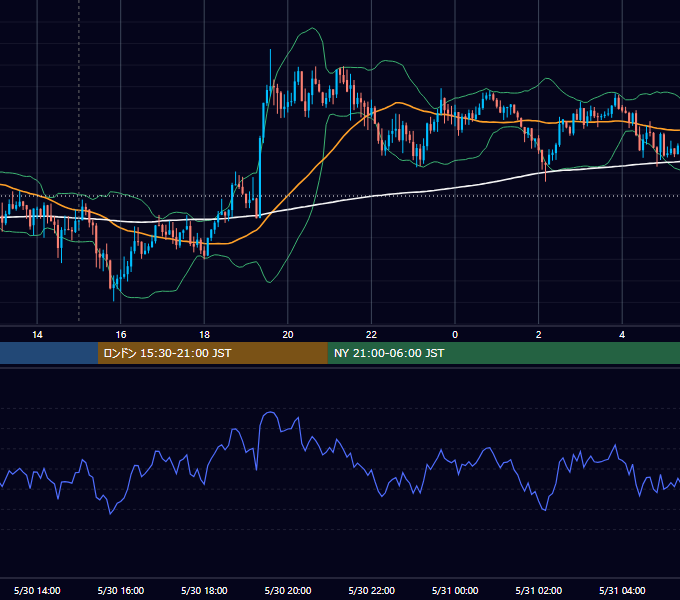The width and height of the screenshot is (680, 600).
Task: Click the 5/30 20:00 time label
Action: [288, 590]
